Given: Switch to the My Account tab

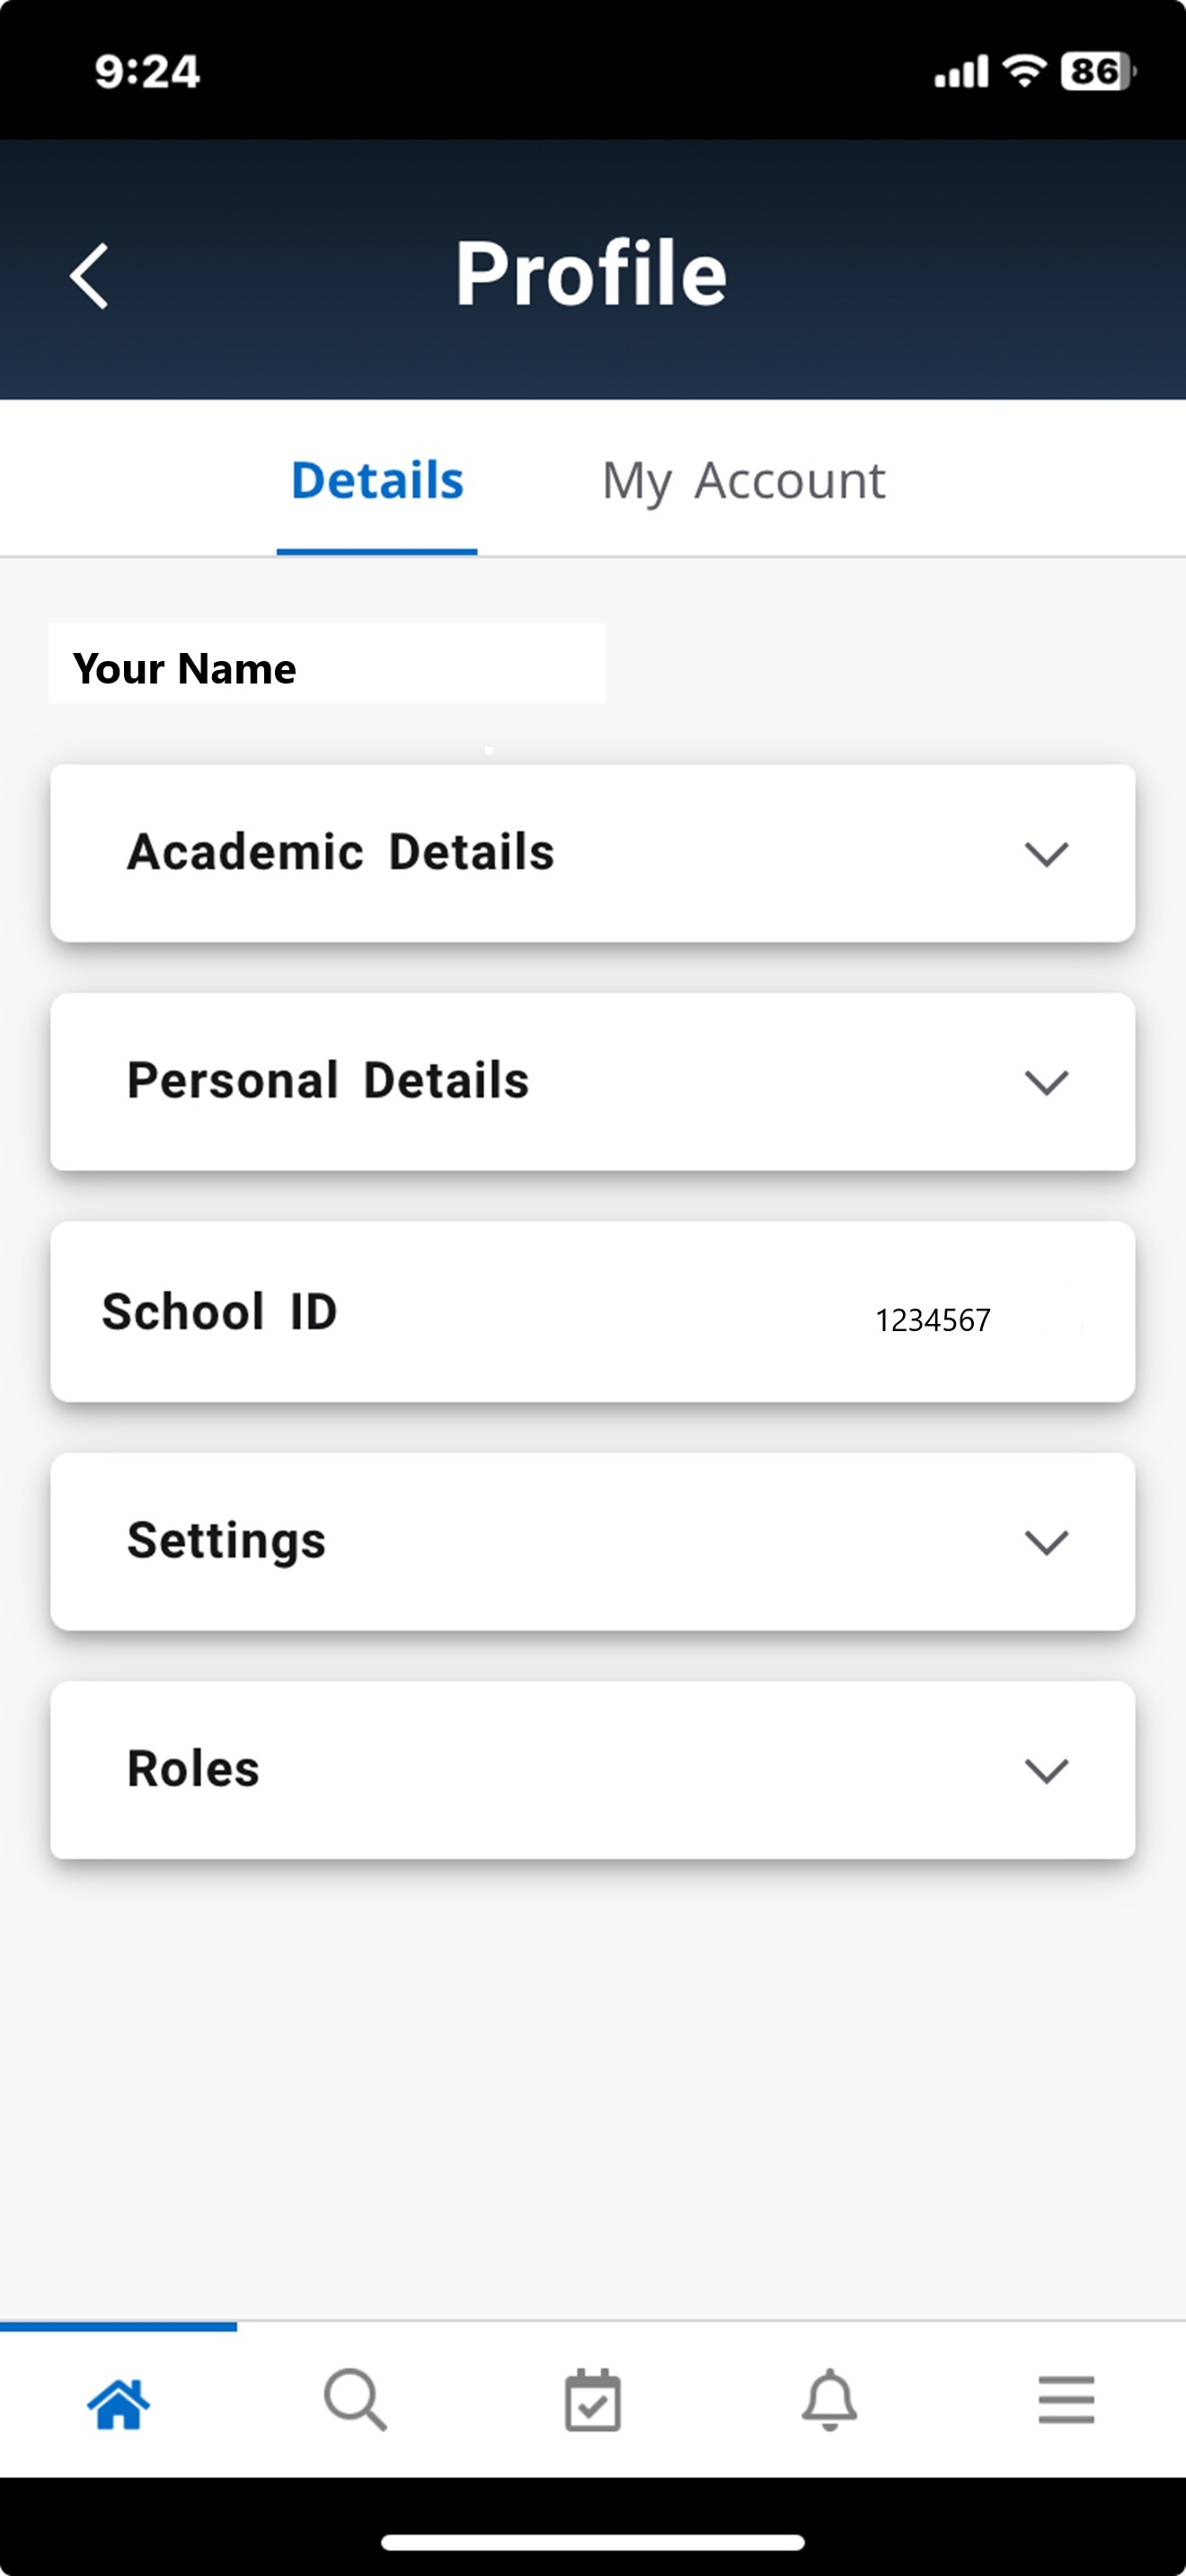Looking at the screenshot, I should (x=743, y=482).
